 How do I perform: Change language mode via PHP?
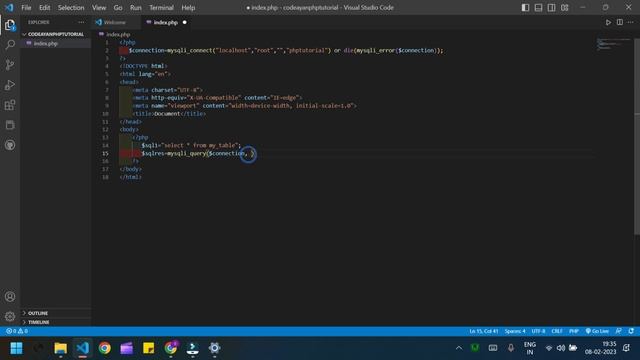[x=574, y=331]
